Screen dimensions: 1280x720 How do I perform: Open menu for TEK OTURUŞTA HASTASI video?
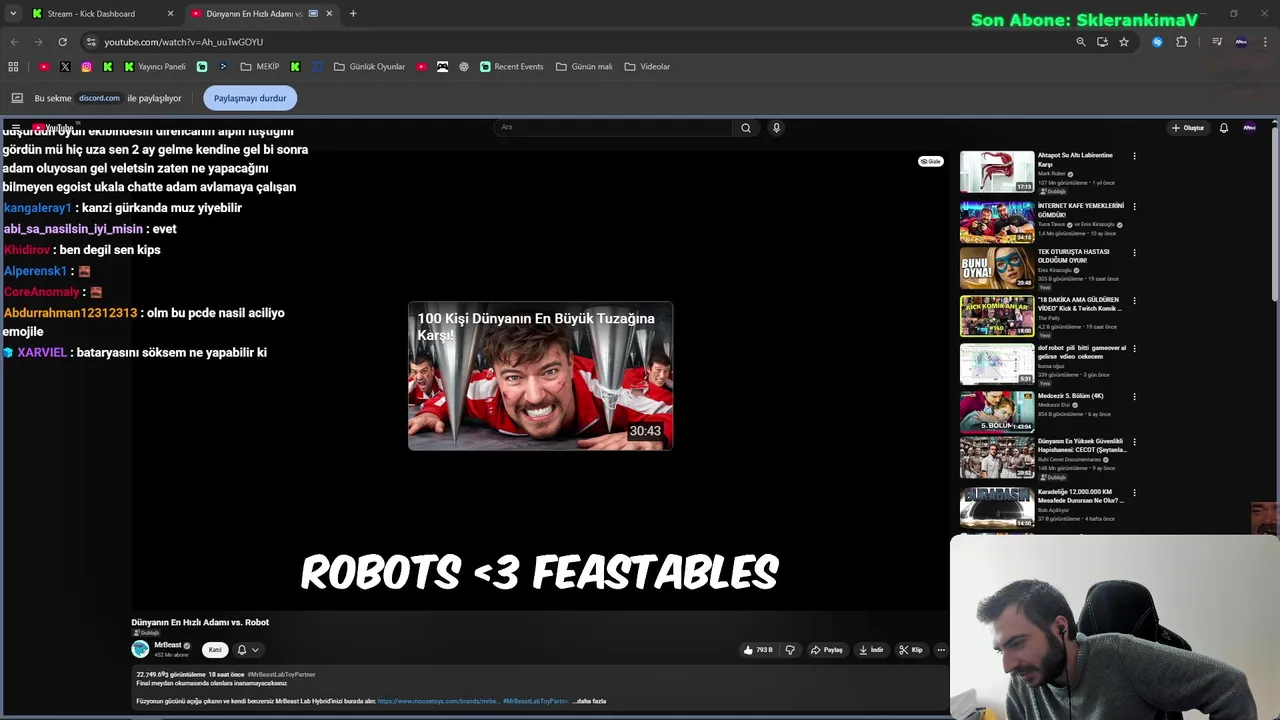click(x=1134, y=253)
